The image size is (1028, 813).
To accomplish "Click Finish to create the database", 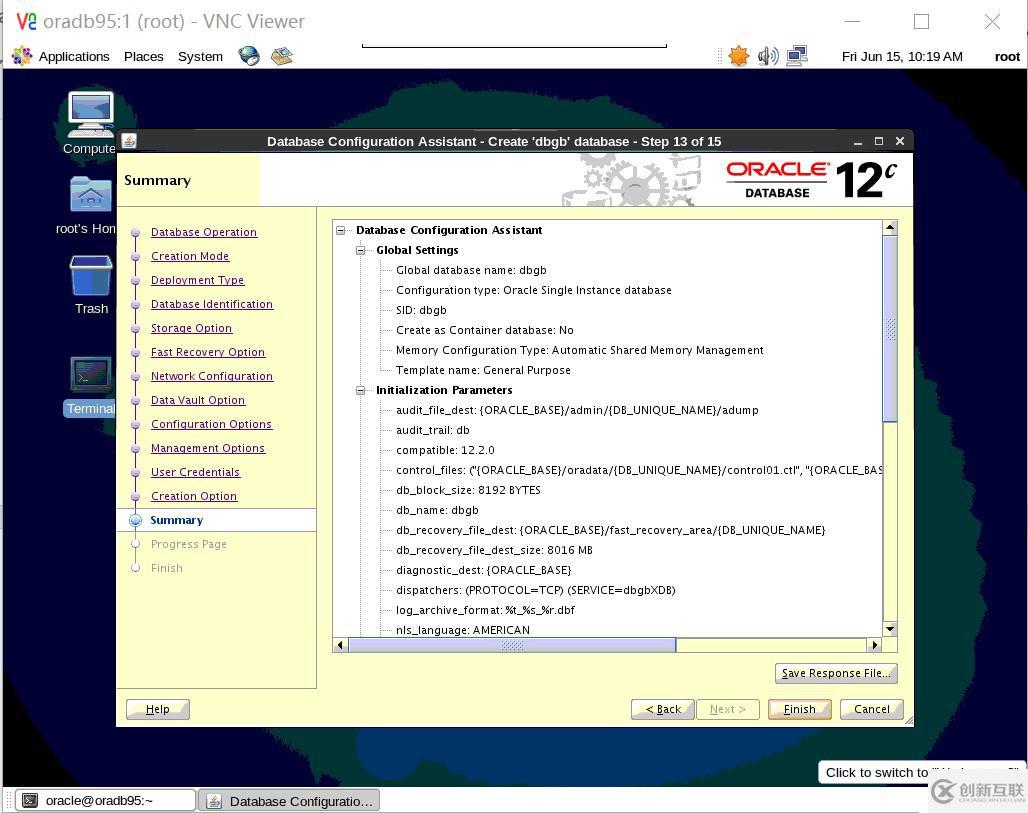I will pos(800,709).
